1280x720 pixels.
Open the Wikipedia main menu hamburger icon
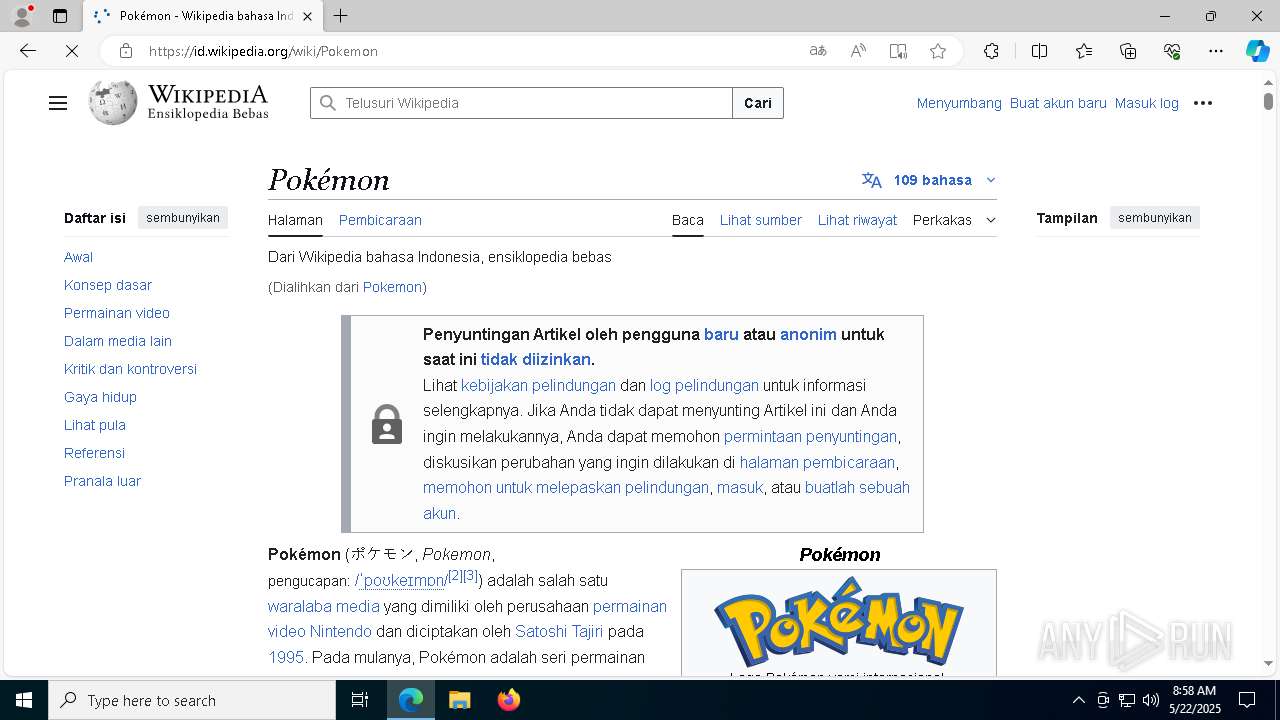(x=58, y=103)
